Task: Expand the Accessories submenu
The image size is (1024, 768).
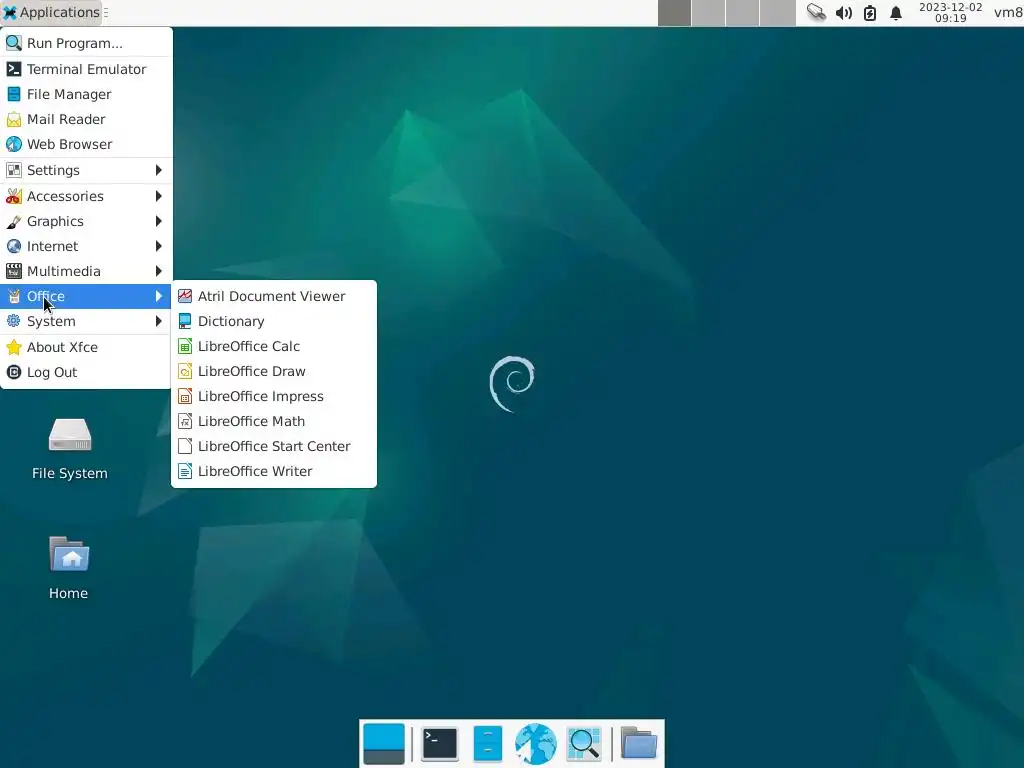Action: pos(86,196)
